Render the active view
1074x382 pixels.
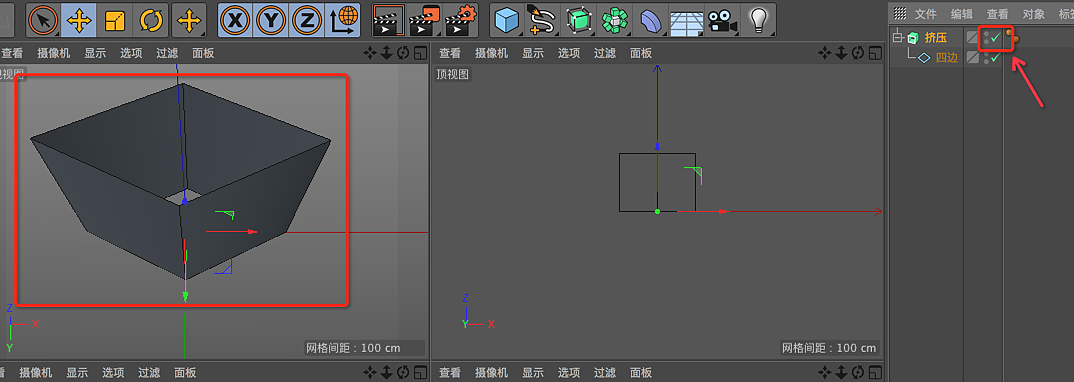click(x=388, y=21)
